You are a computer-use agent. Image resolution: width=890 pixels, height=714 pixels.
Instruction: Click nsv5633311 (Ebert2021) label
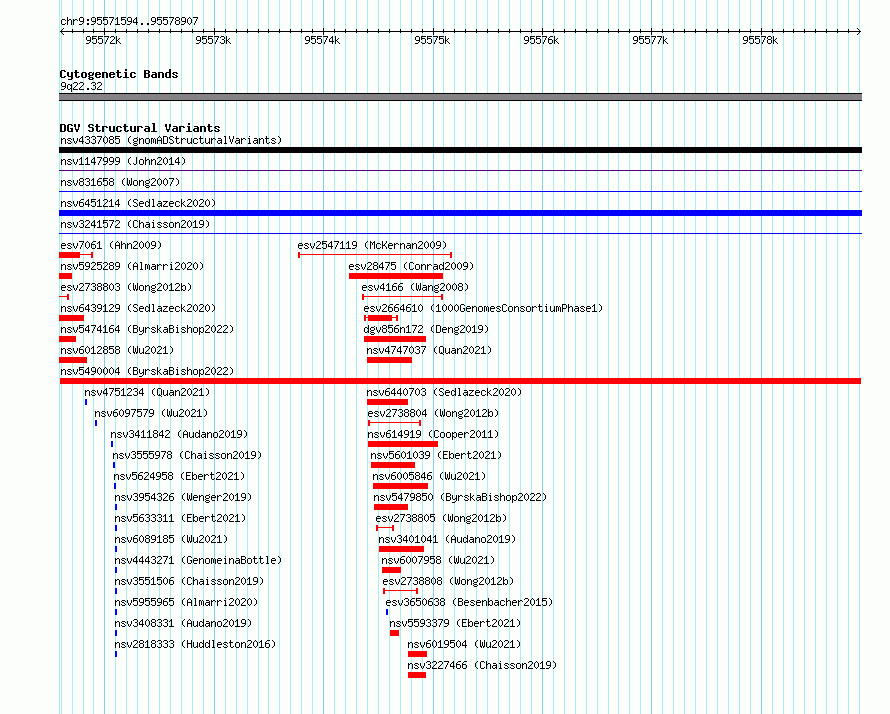pos(180,518)
